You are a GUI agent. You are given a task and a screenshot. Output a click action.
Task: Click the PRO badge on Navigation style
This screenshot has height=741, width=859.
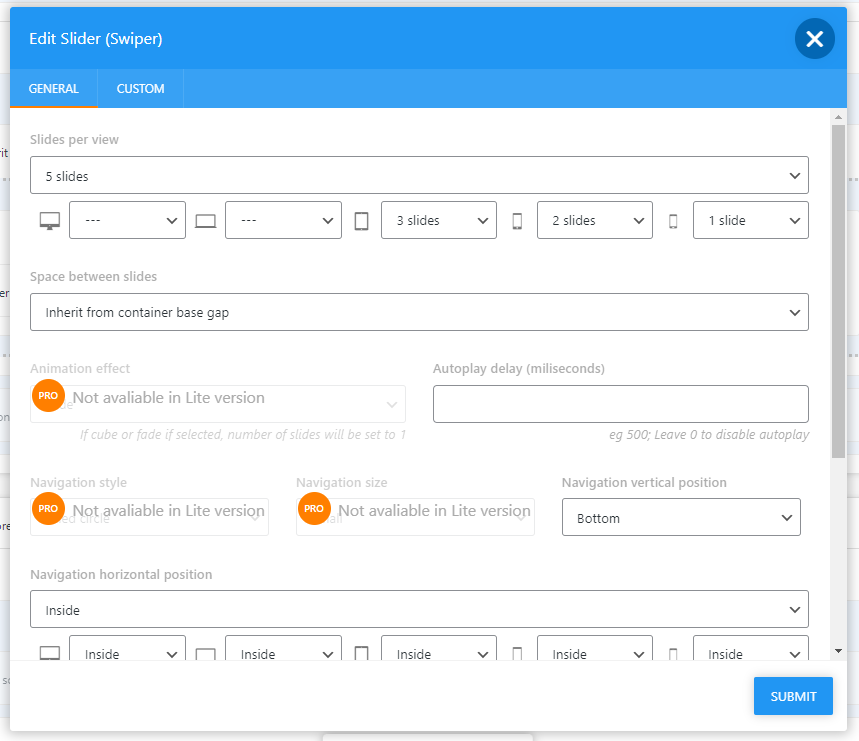pyautogui.click(x=48, y=509)
